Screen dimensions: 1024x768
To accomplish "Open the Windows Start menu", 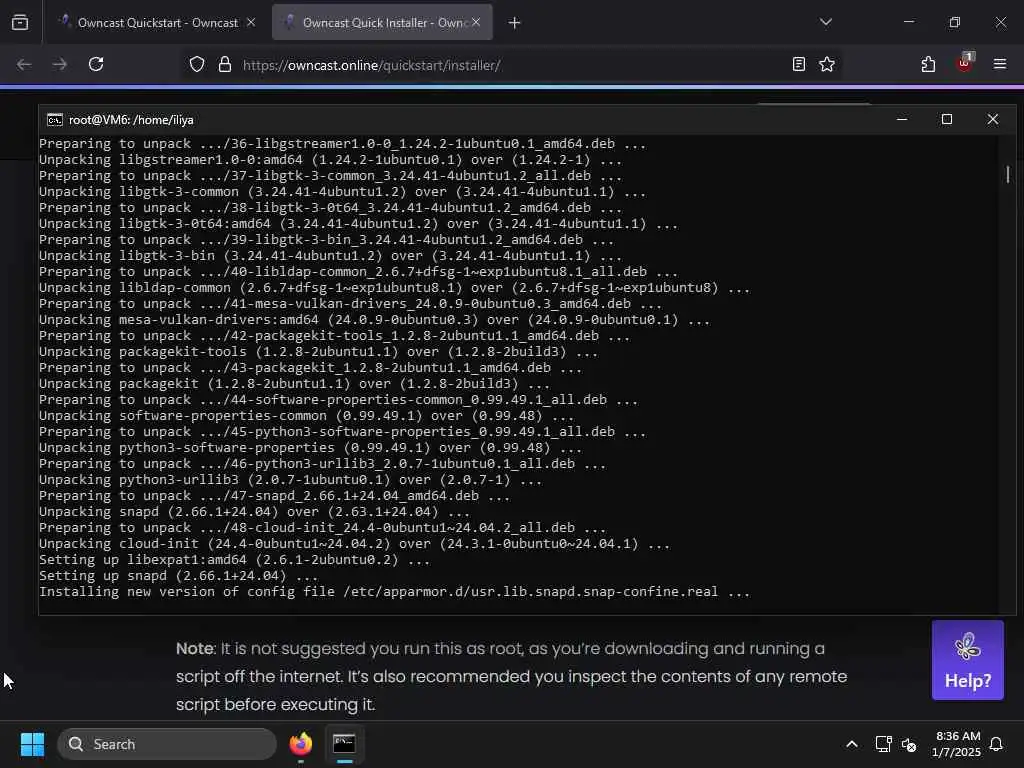I will (33, 744).
